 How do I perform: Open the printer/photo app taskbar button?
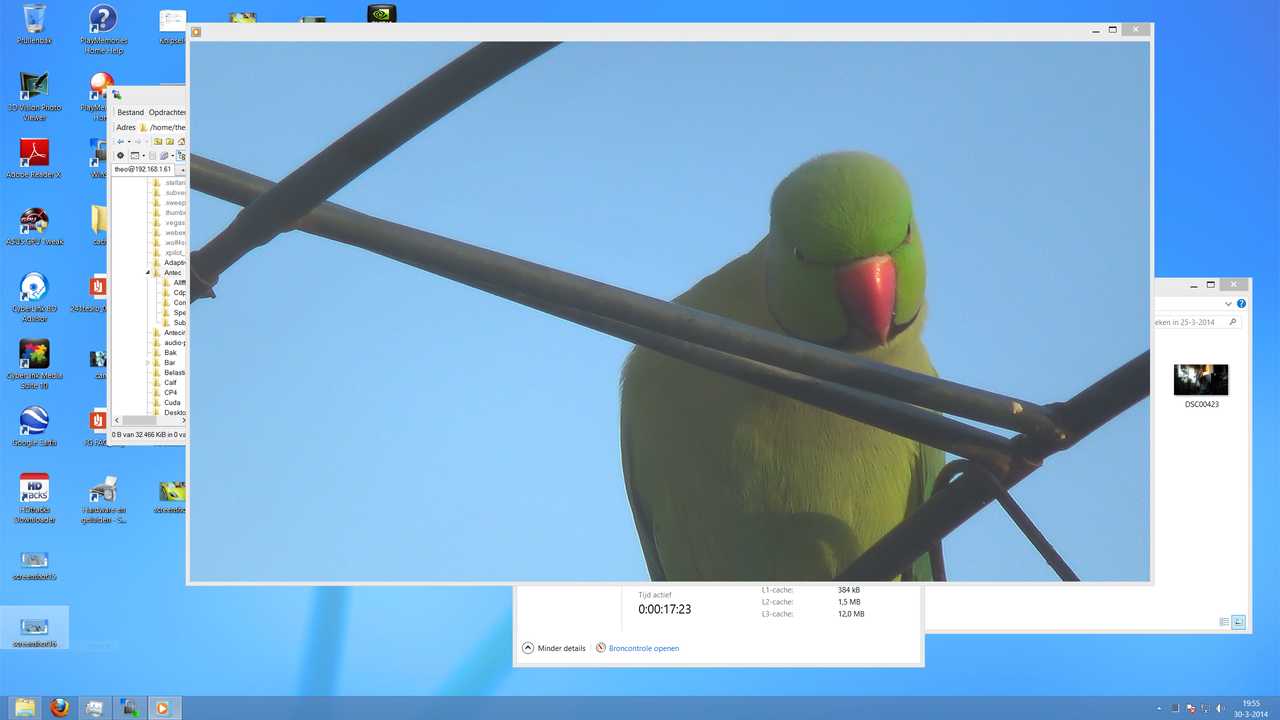tap(94, 708)
